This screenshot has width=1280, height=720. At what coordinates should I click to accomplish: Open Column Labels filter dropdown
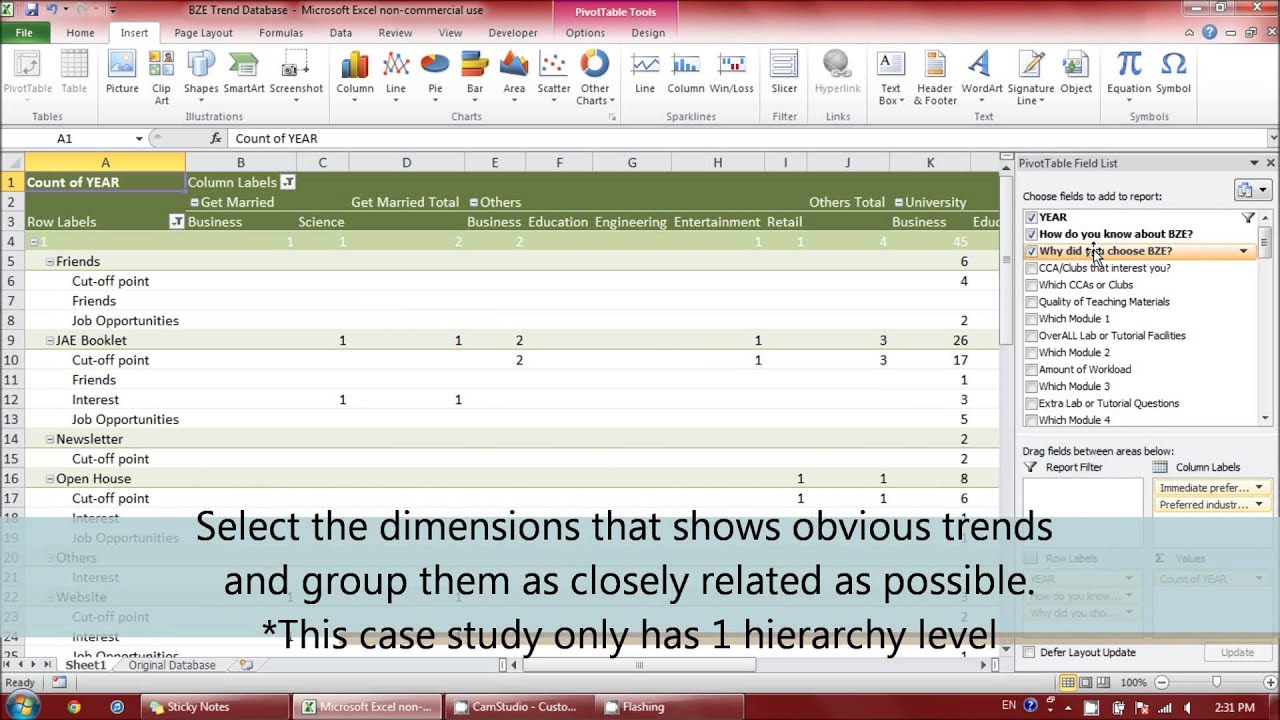pyautogui.click(x=288, y=182)
